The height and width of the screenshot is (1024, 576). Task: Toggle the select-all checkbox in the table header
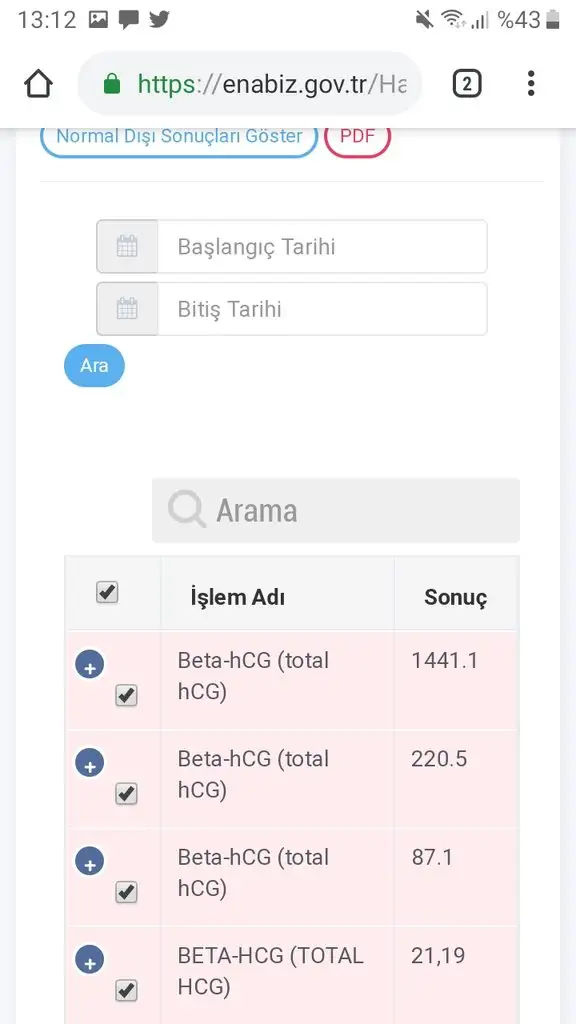tap(105, 592)
